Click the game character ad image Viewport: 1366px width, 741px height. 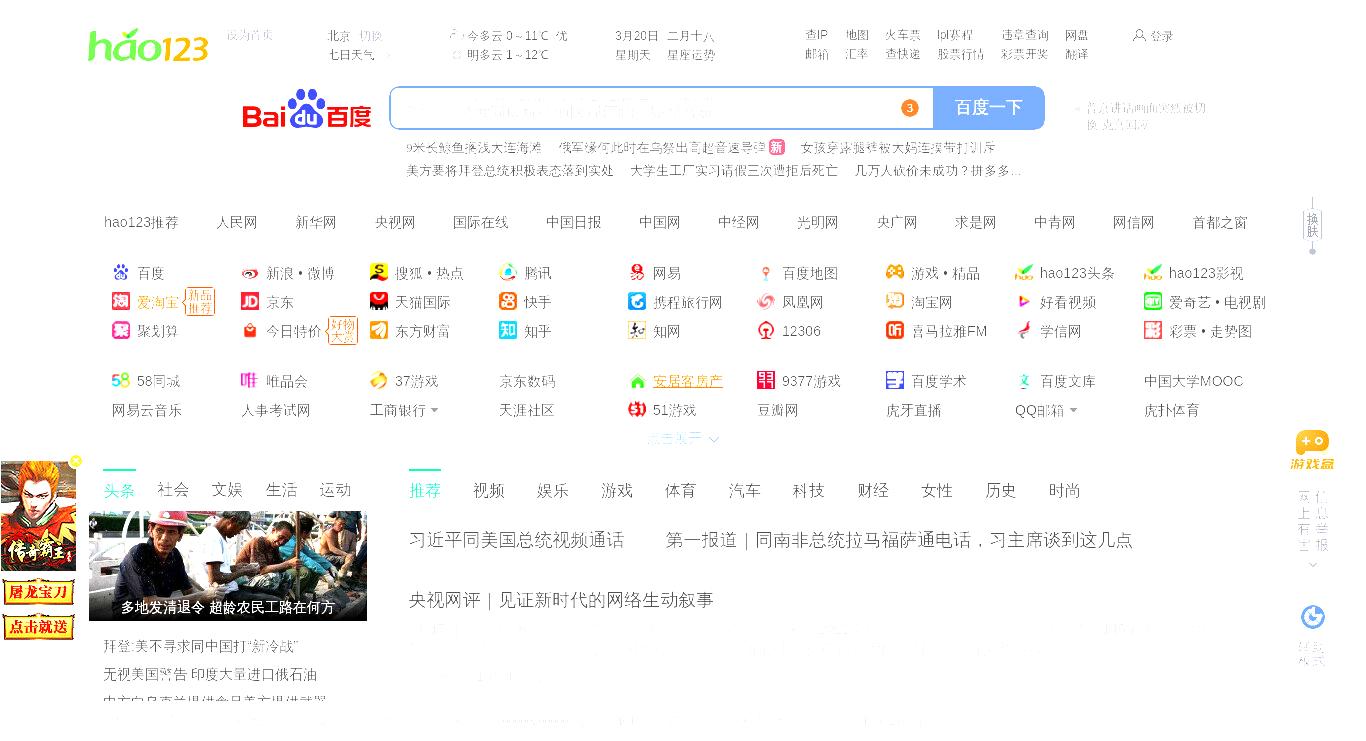click(38, 516)
